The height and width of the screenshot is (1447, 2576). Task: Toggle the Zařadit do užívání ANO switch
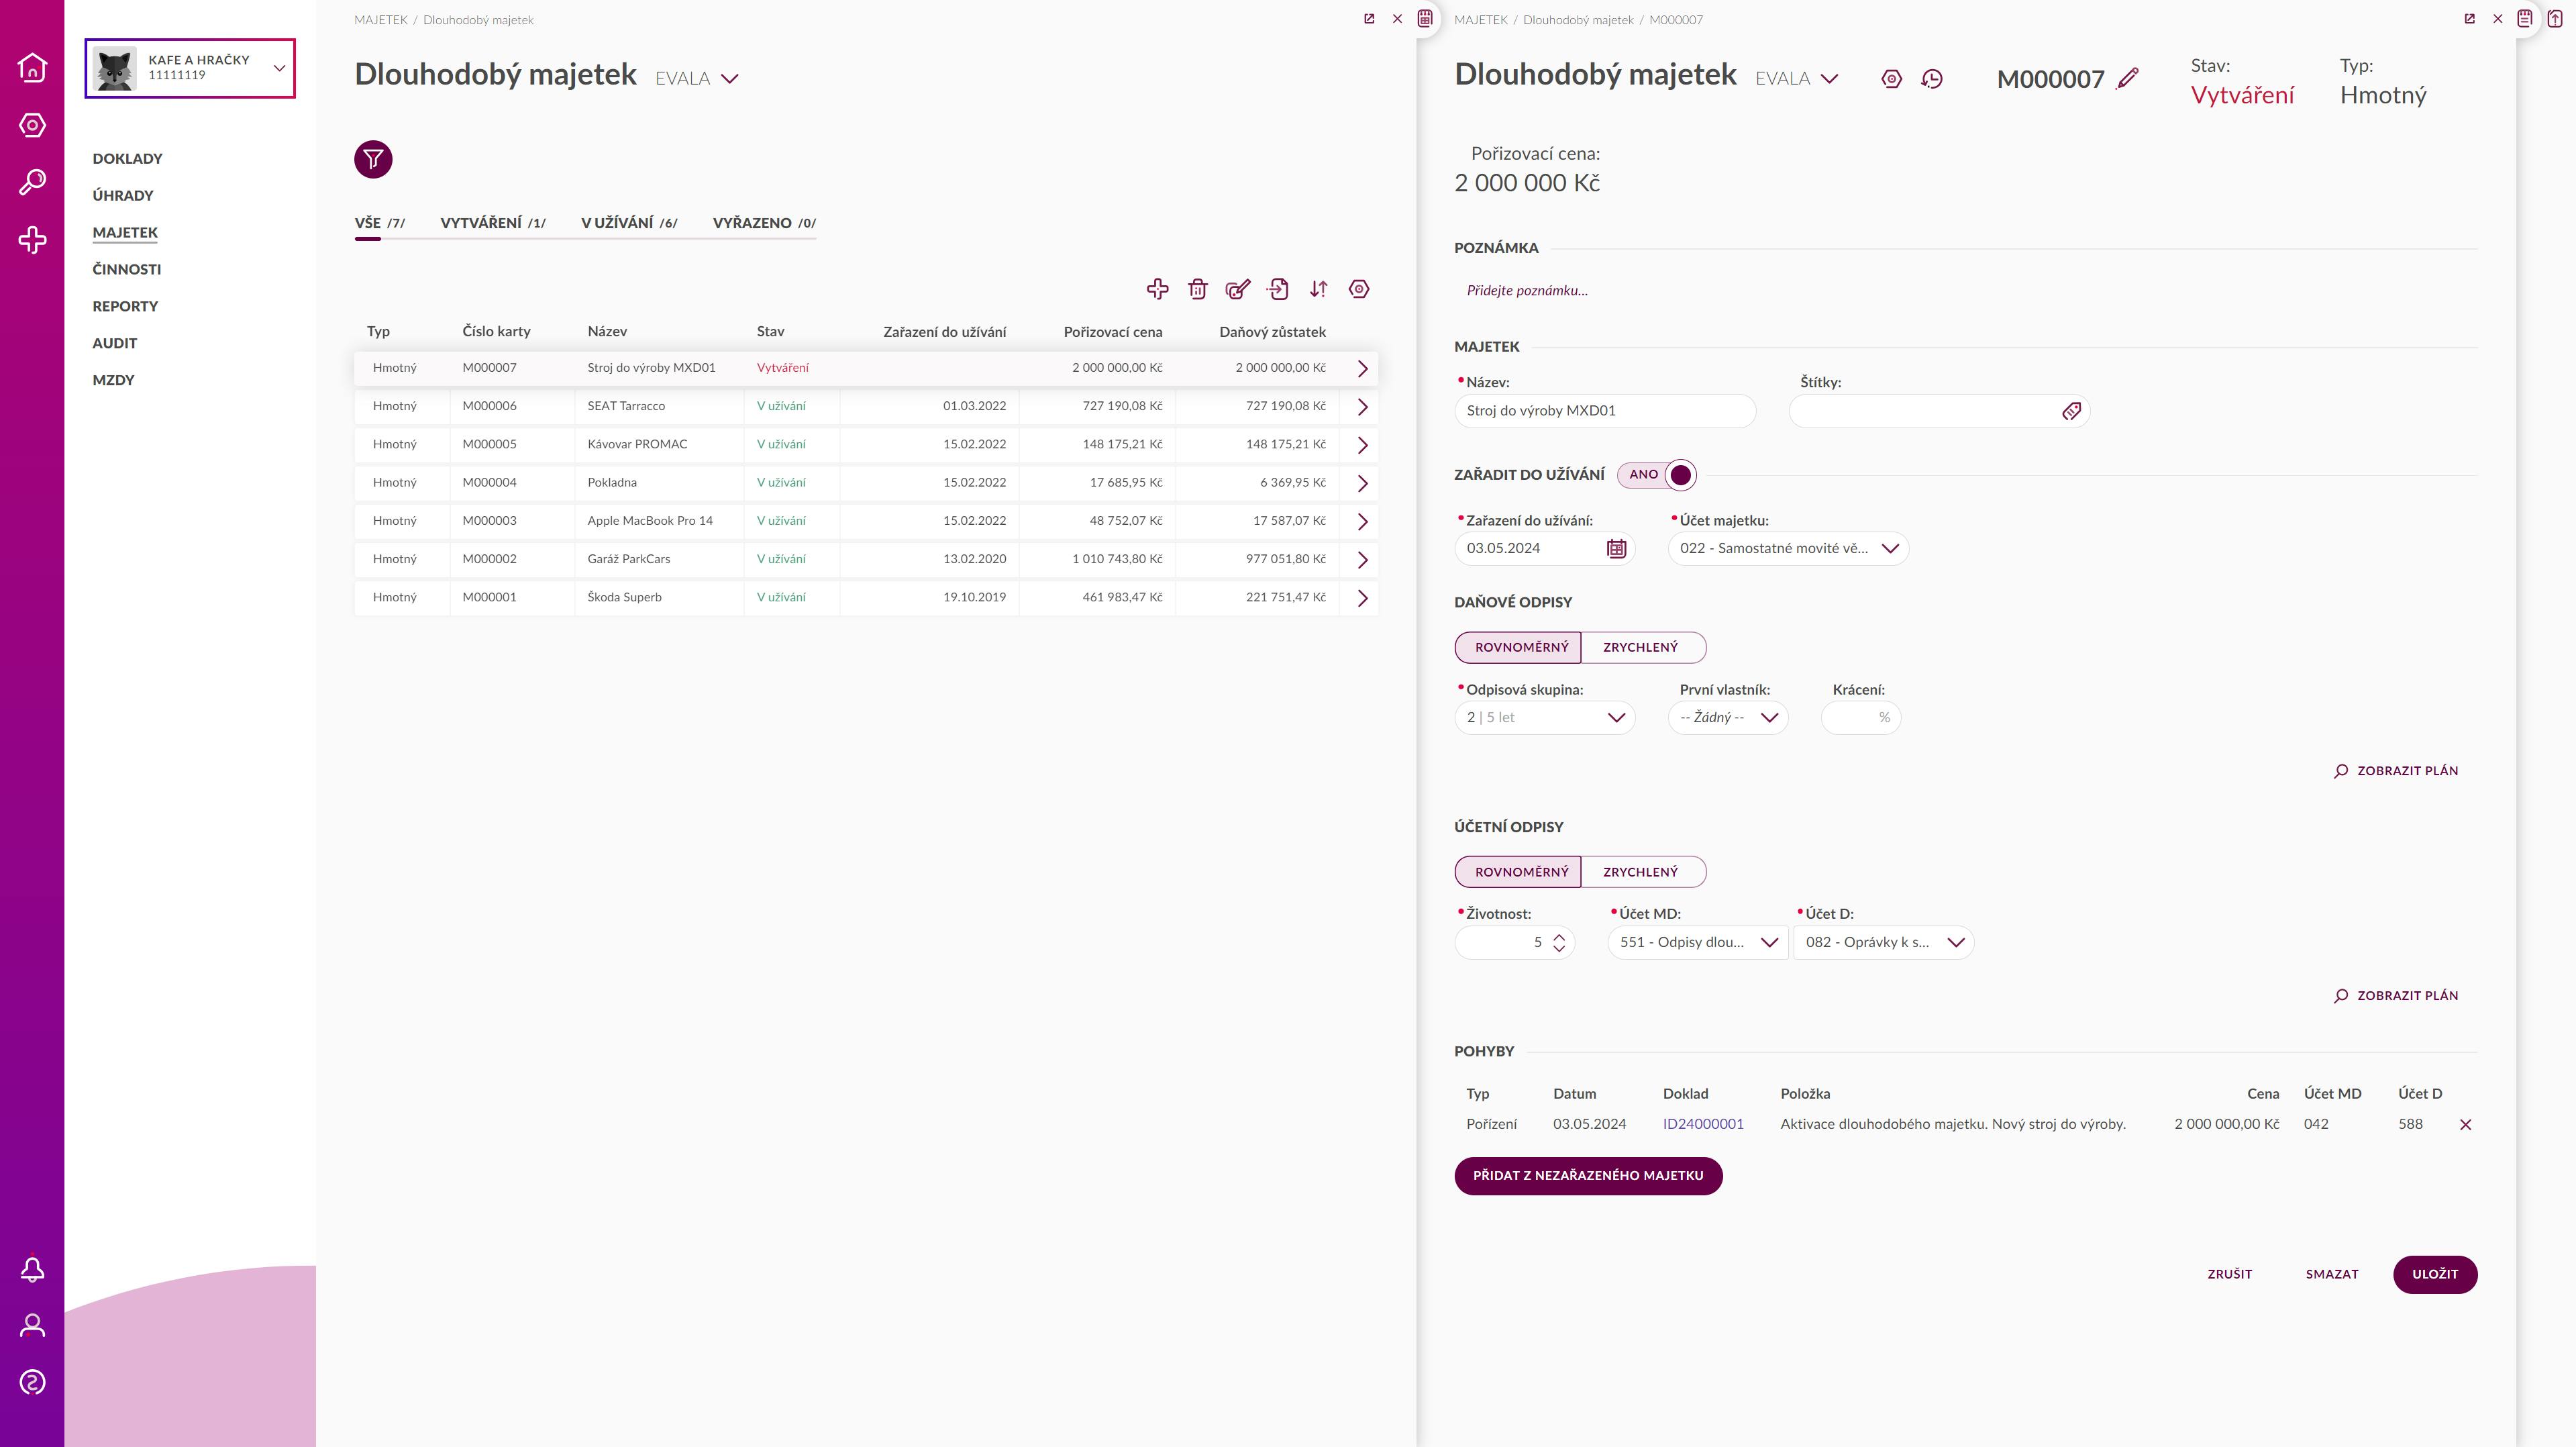(x=1657, y=475)
